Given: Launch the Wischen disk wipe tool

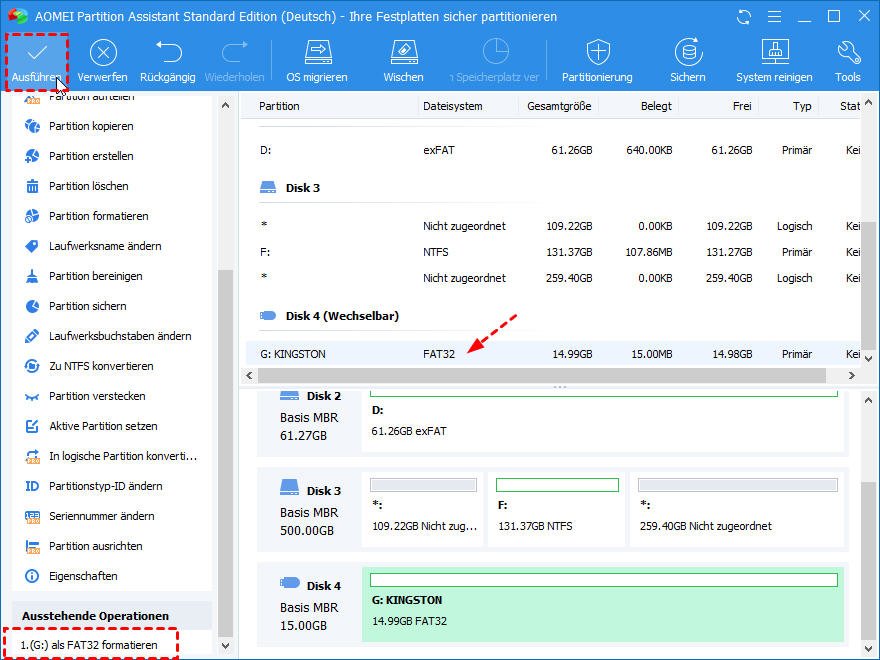Looking at the screenshot, I should (404, 61).
